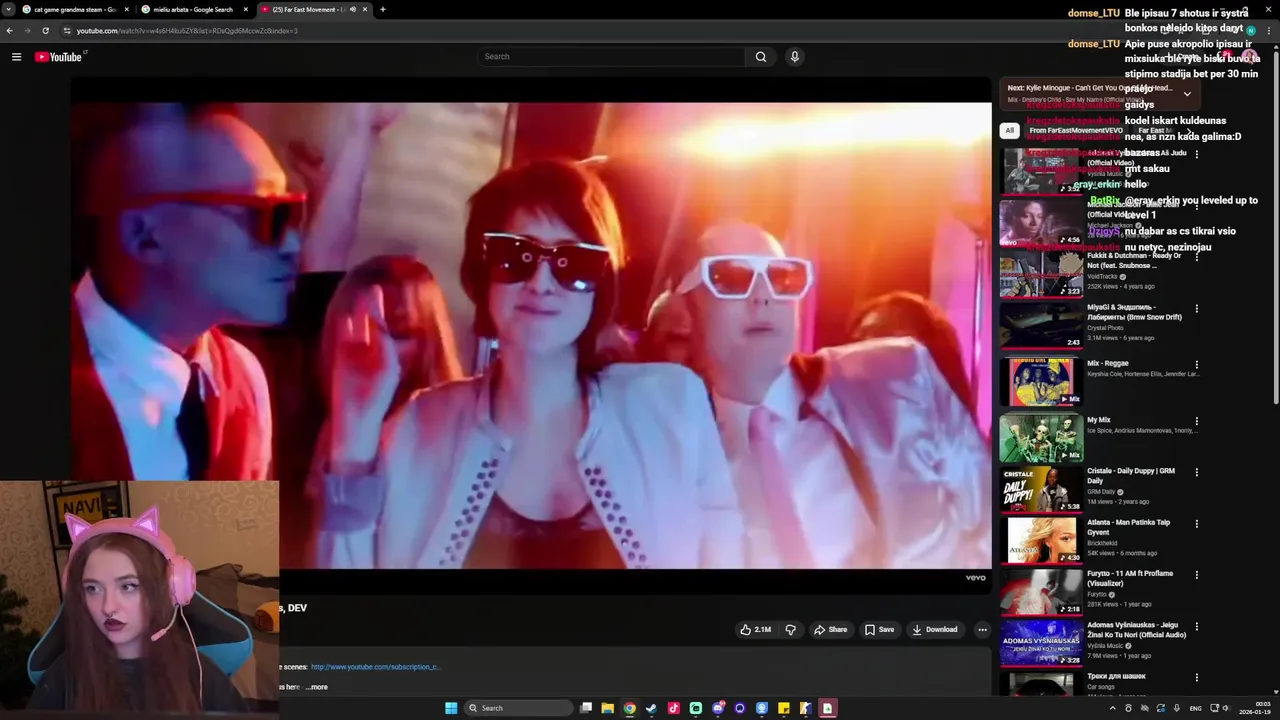The width and height of the screenshot is (1280, 720).
Task: Share this video
Action: [831, 630]
